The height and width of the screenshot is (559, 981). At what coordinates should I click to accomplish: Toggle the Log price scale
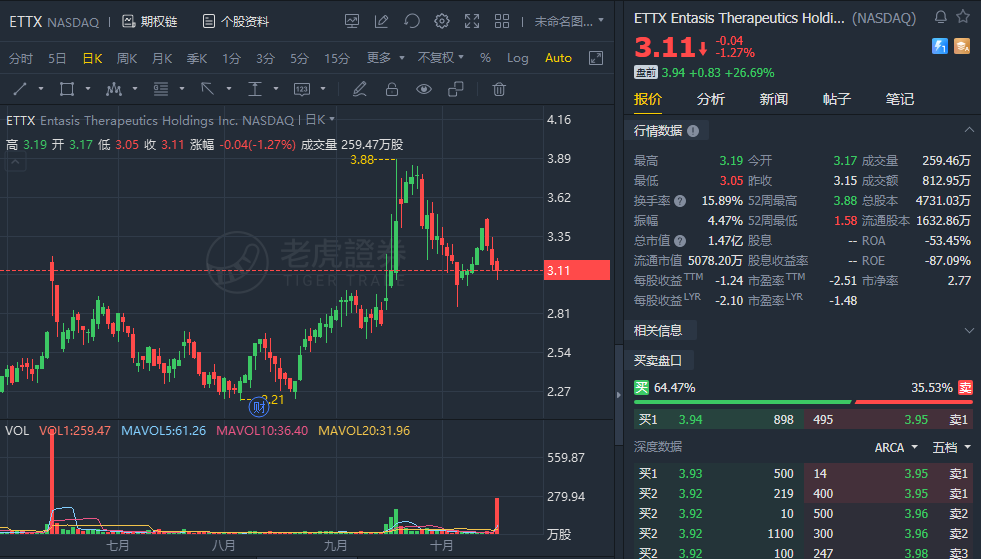tap(517, 58)
